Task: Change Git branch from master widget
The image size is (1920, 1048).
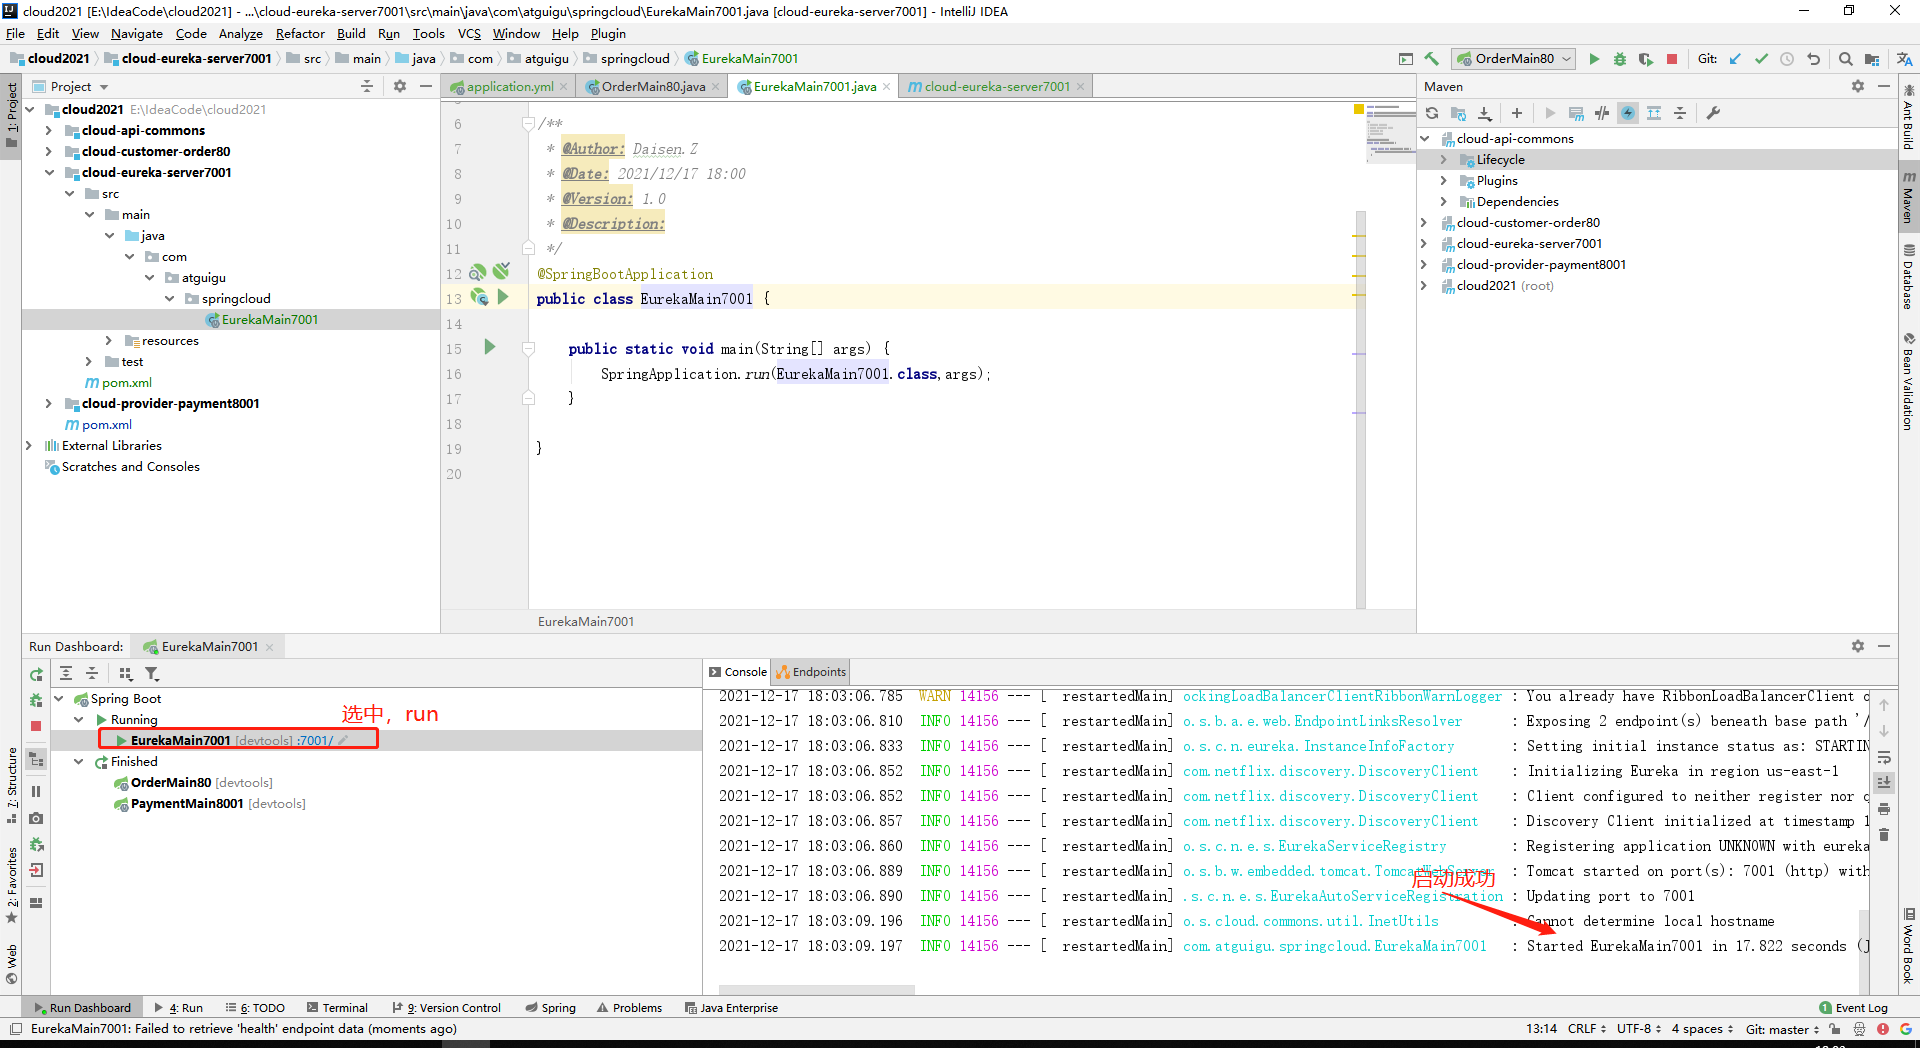Action: tap(1782, 1029)
